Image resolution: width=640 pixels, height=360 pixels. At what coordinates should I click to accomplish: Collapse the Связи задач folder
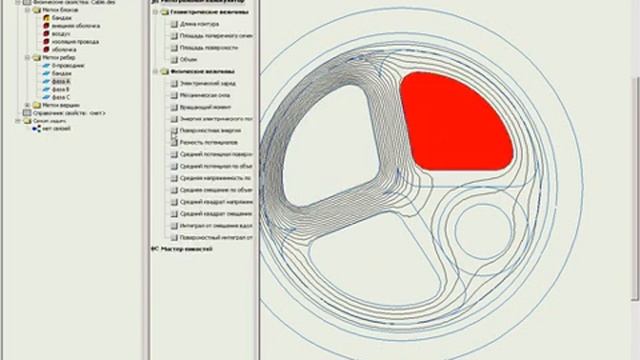[x=18, y=121]
